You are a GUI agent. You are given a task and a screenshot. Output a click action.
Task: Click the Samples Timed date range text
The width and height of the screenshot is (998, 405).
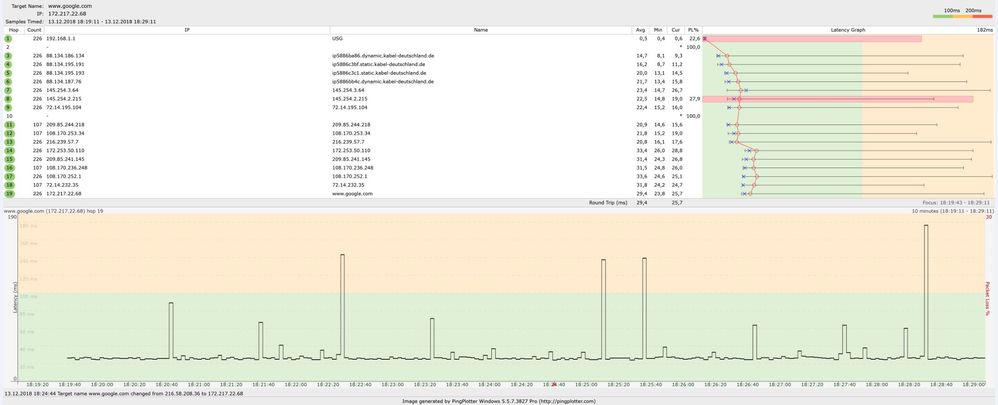102,21
